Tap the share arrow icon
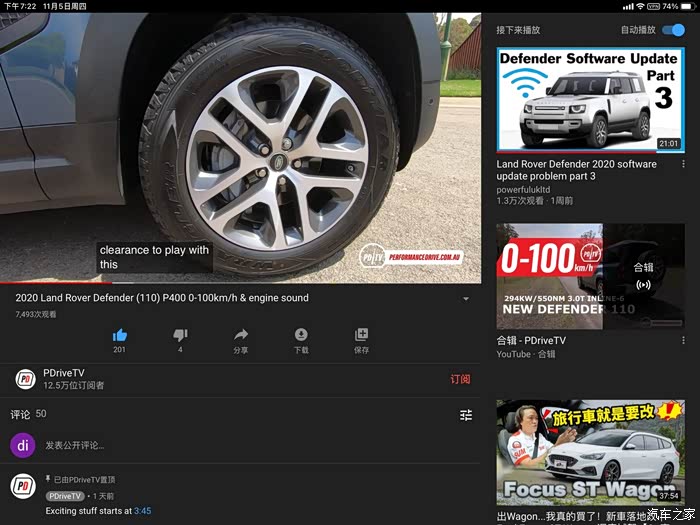This screenshot has width=700, height=525. [241, 334]
